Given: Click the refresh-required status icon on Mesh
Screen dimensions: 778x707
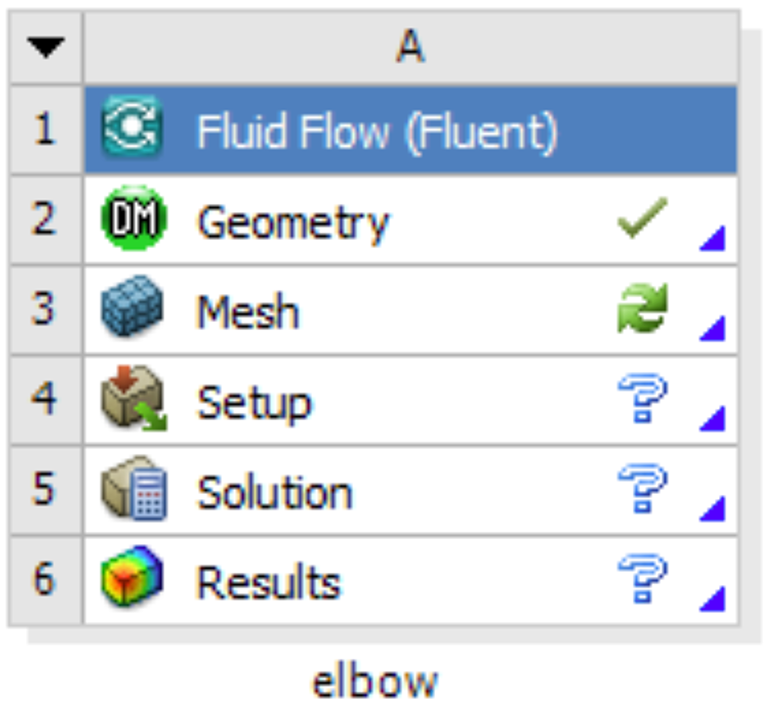Looking at the screenshot, I should pos(643,308).
